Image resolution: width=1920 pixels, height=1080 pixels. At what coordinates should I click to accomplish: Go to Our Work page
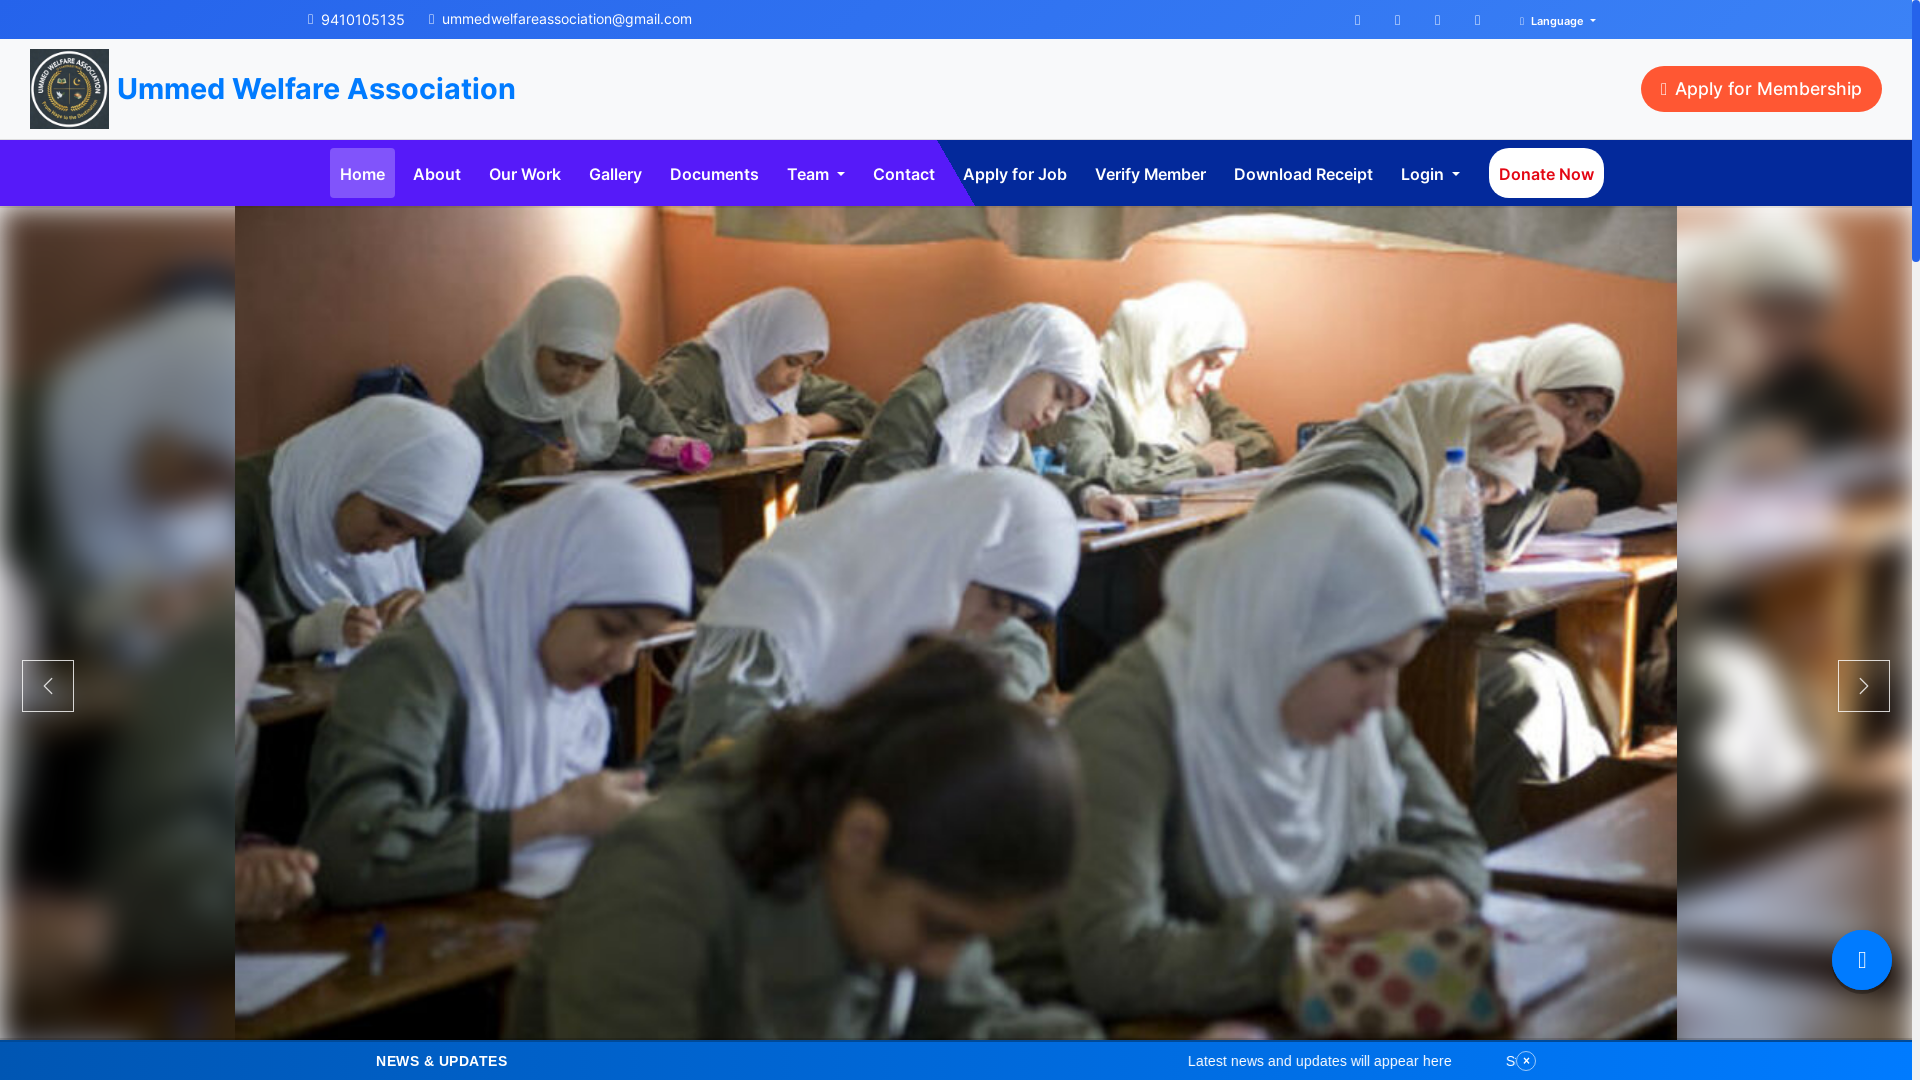(x=524, y=174)
